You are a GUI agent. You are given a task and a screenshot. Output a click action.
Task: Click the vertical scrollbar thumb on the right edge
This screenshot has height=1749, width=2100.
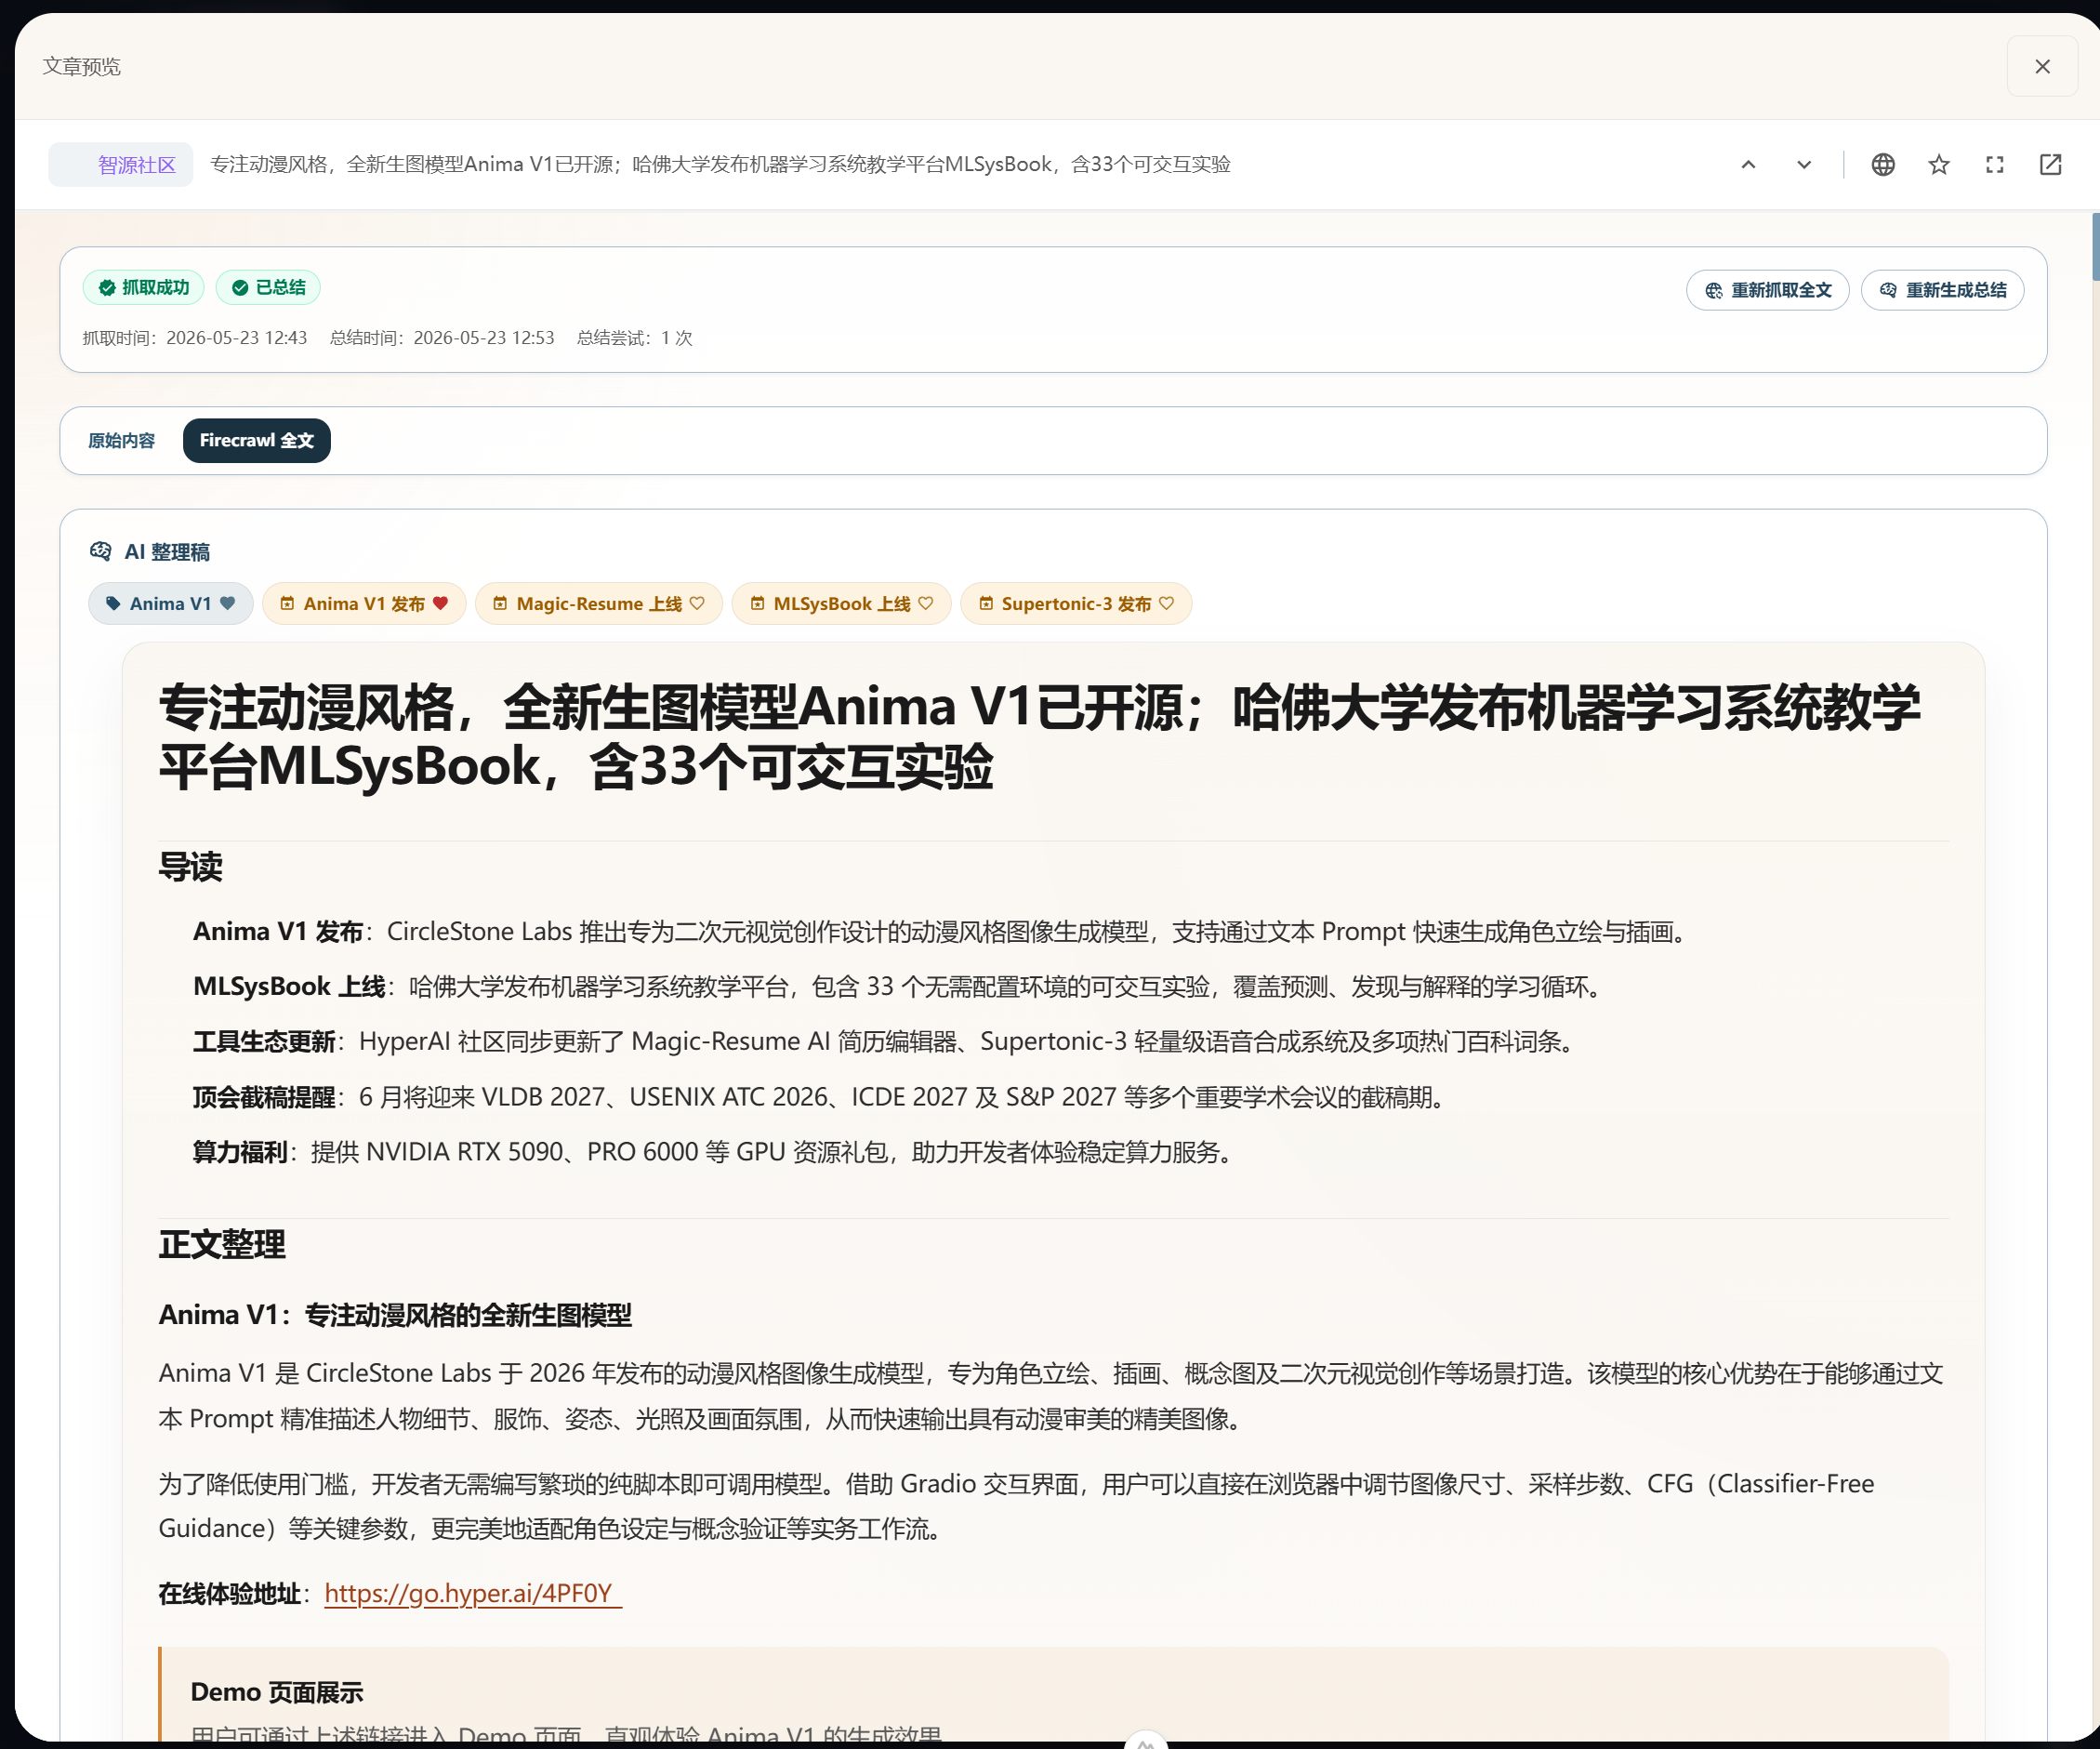(x=2094, y=247)
